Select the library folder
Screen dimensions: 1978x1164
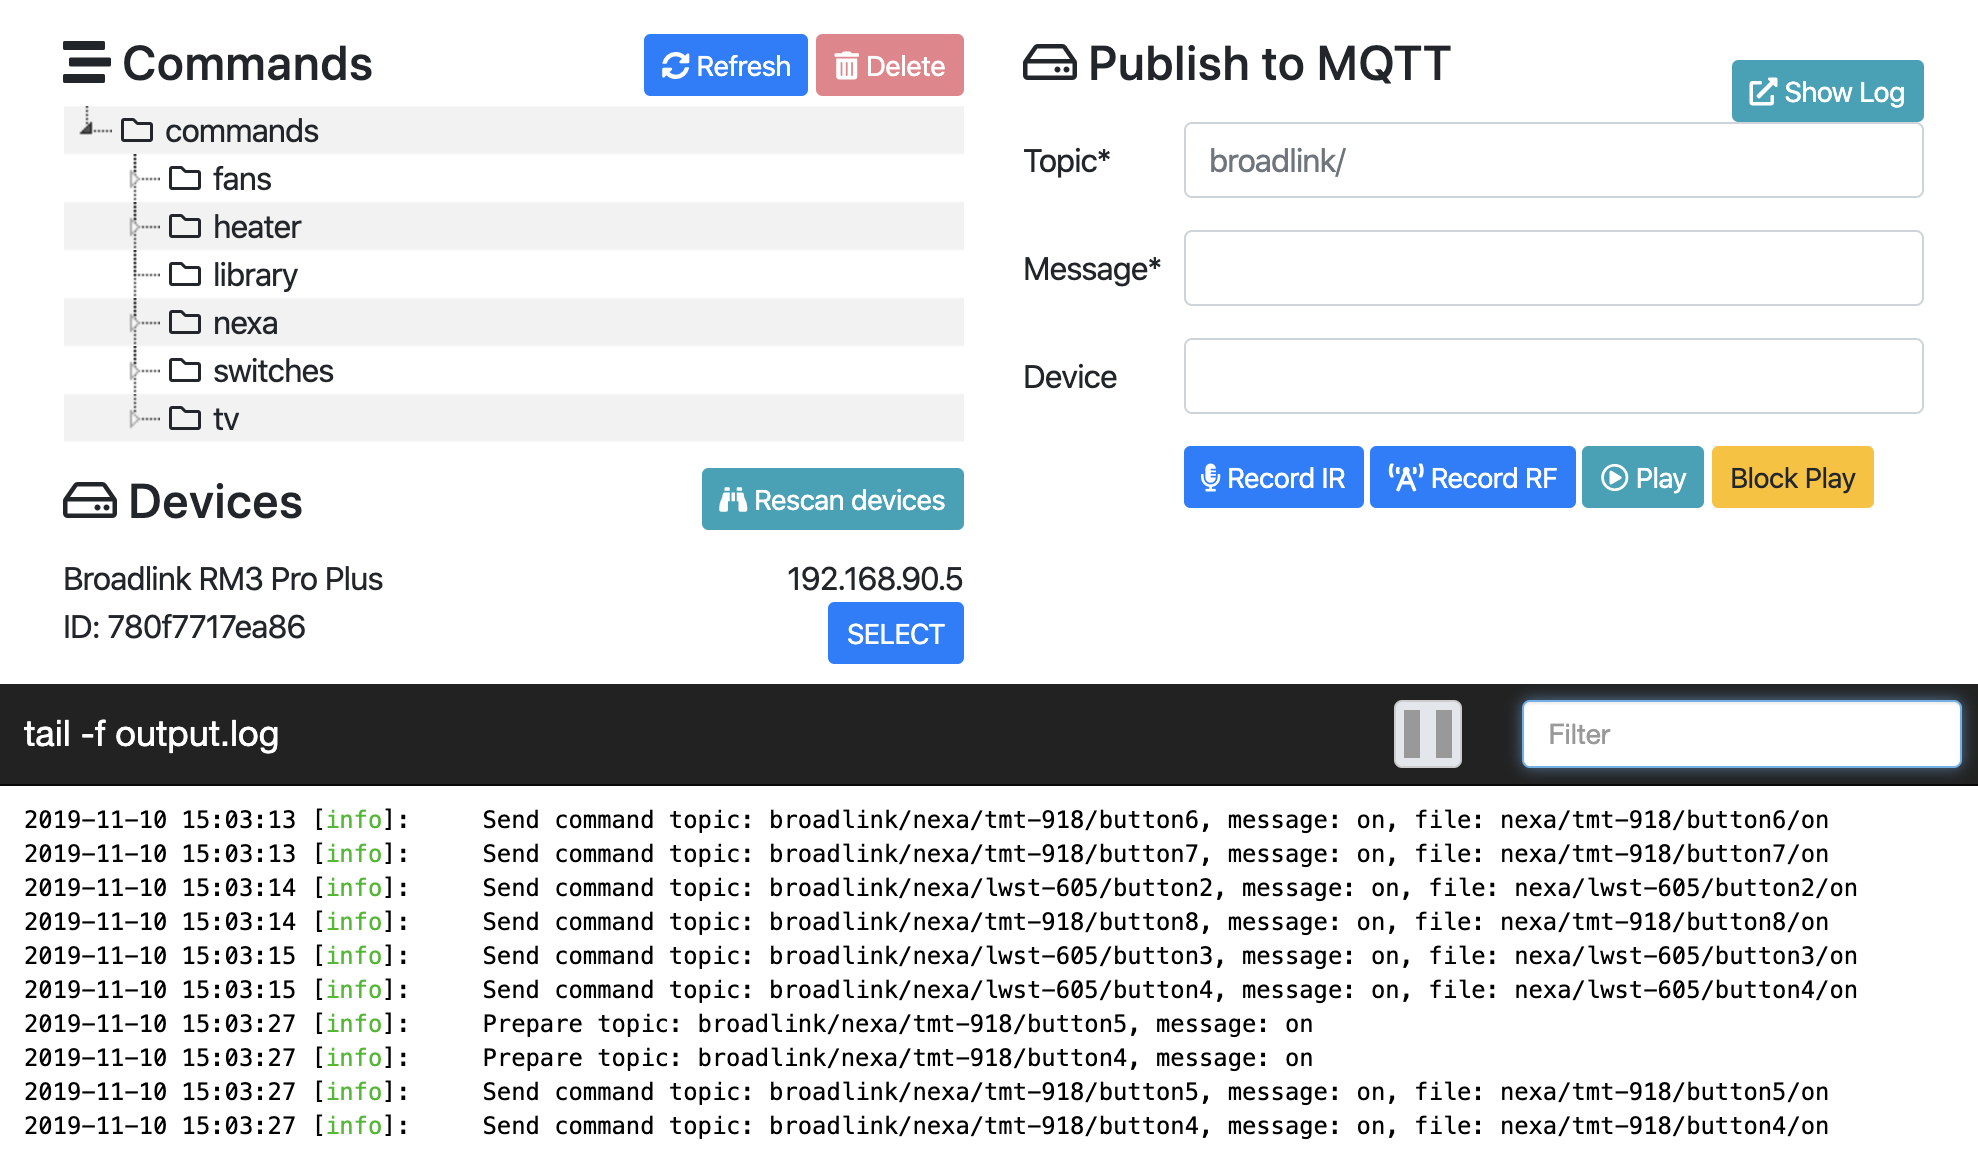point(254,275)
